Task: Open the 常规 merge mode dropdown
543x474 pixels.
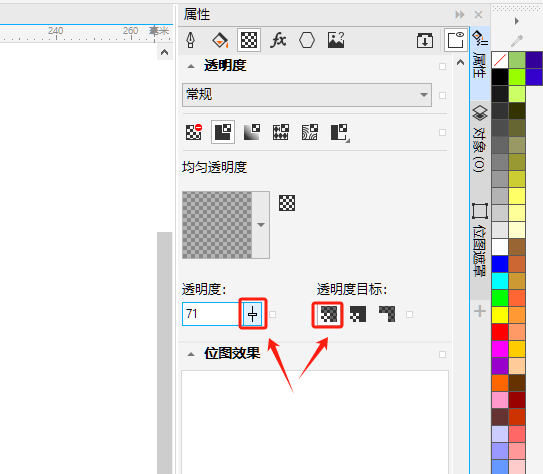Action: (x=307, y=95)
